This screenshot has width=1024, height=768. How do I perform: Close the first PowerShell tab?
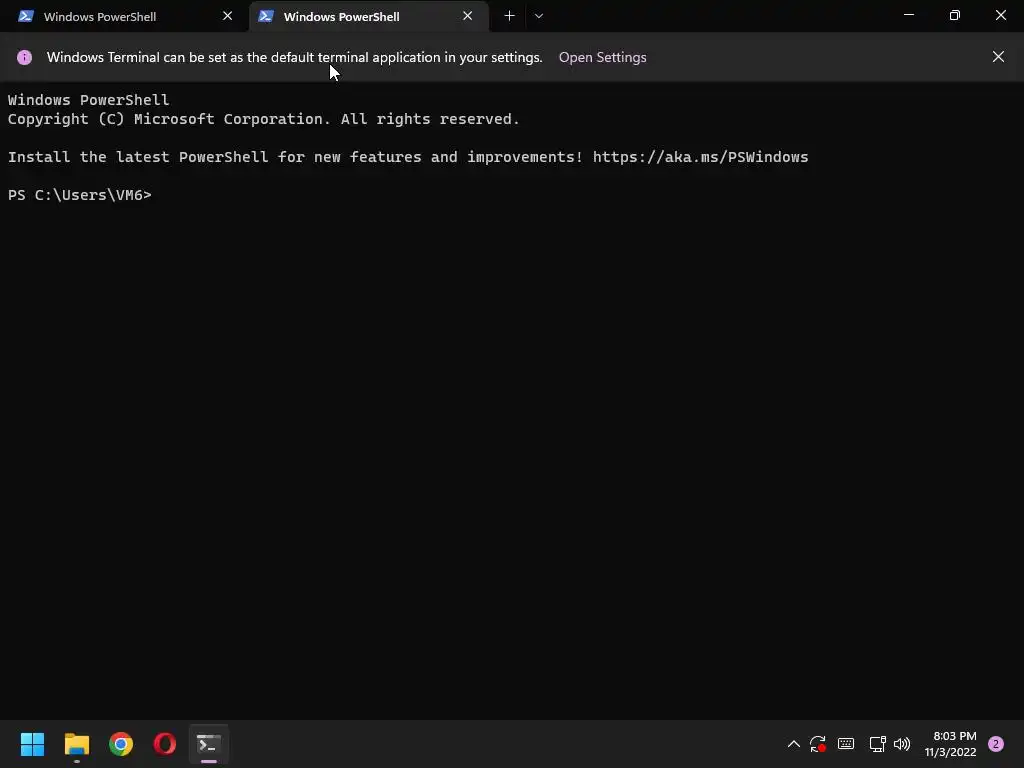227,16
